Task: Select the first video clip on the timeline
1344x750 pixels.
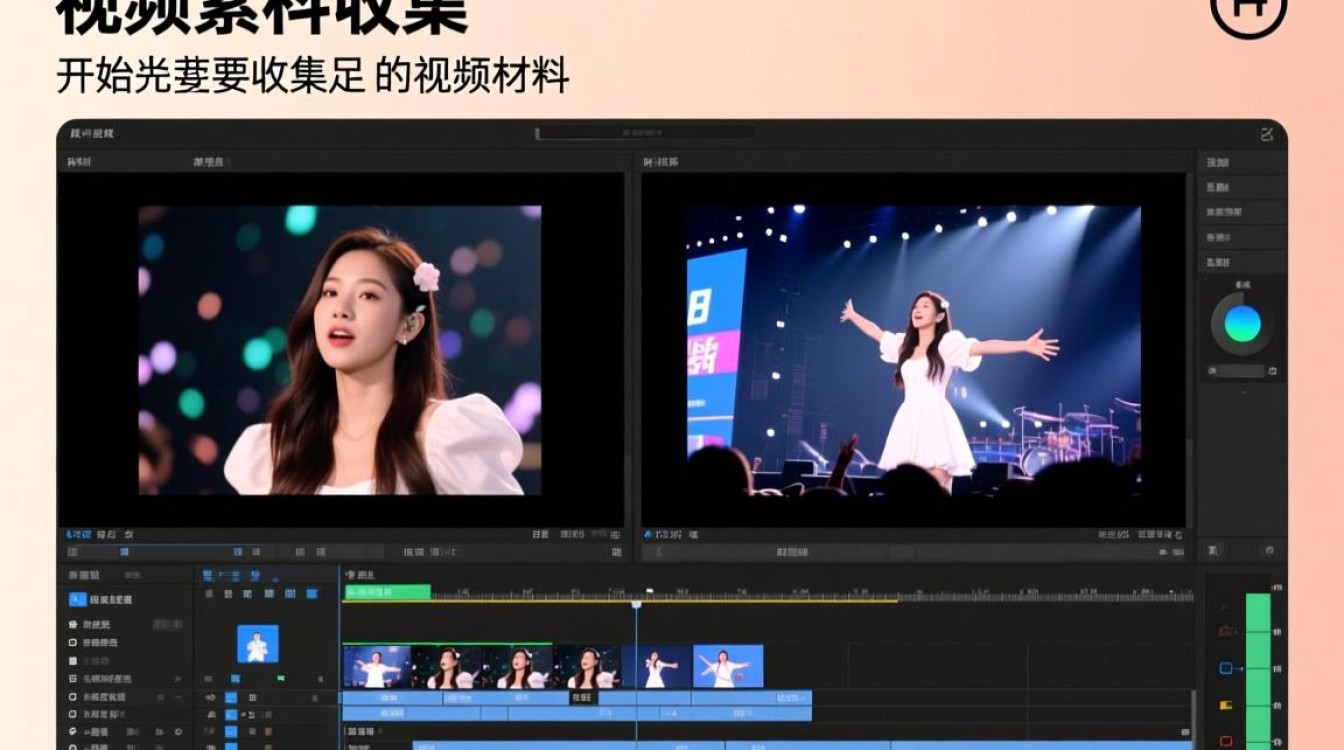Action: pyautogui.click(x=377, y=667)
